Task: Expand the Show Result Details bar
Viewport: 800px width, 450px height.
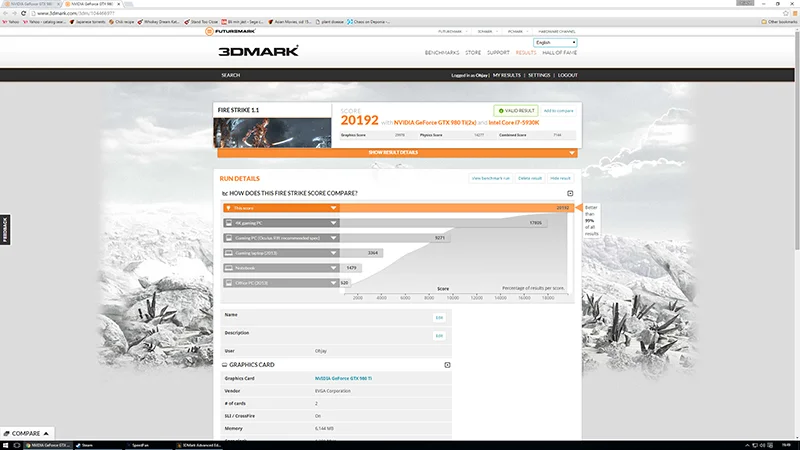Action: coord(397,153)
